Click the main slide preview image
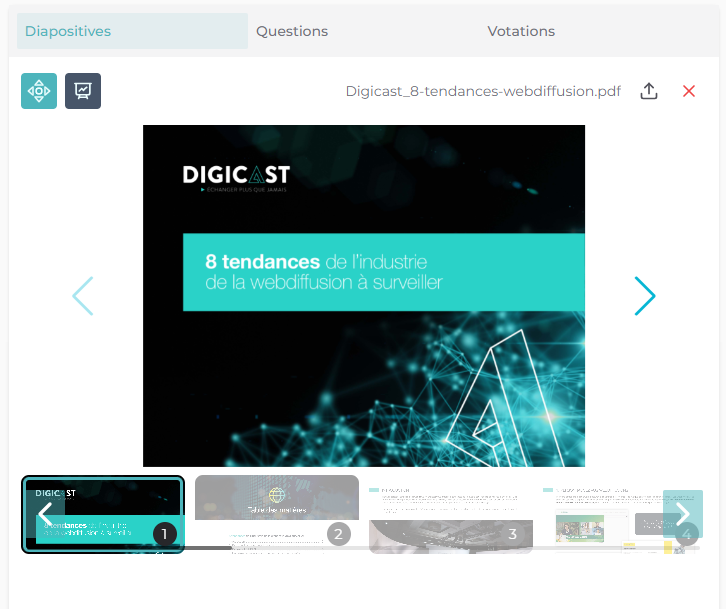This screenshot has width=726, height=609. tap(364, 296)
